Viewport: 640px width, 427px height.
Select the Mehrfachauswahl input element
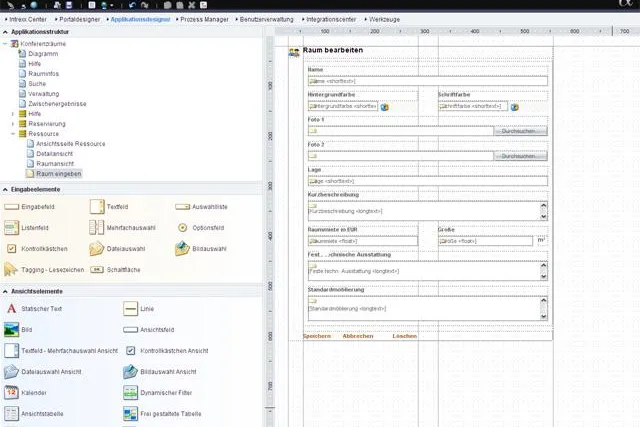coord(122,228)
